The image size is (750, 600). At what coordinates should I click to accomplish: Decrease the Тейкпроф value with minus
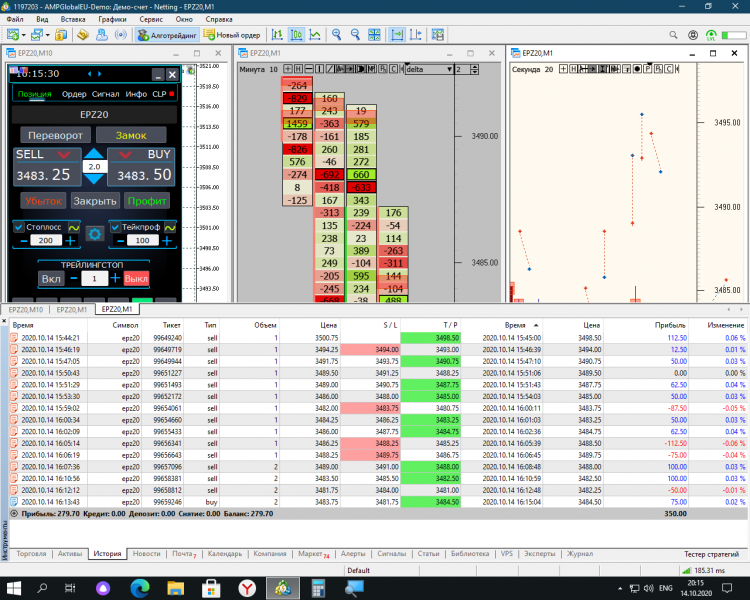point(121,241)
